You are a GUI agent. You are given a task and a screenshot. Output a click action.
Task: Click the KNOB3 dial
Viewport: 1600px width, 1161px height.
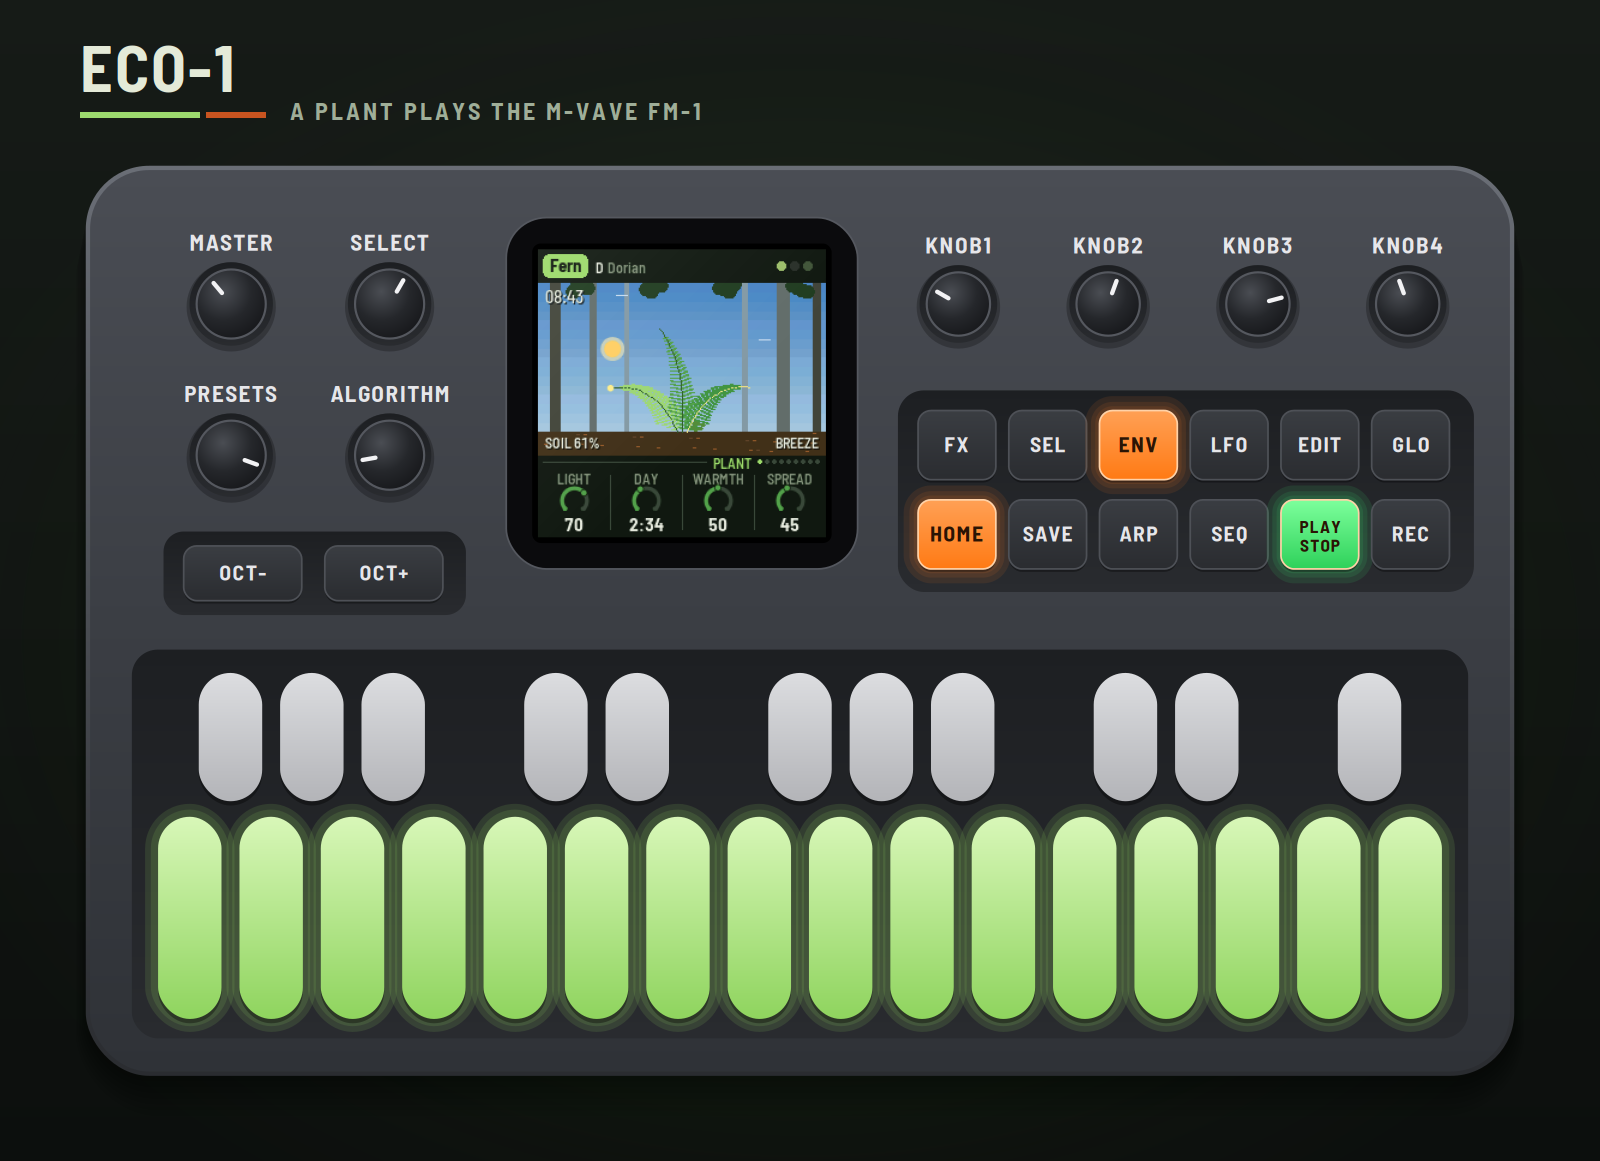1257,305
